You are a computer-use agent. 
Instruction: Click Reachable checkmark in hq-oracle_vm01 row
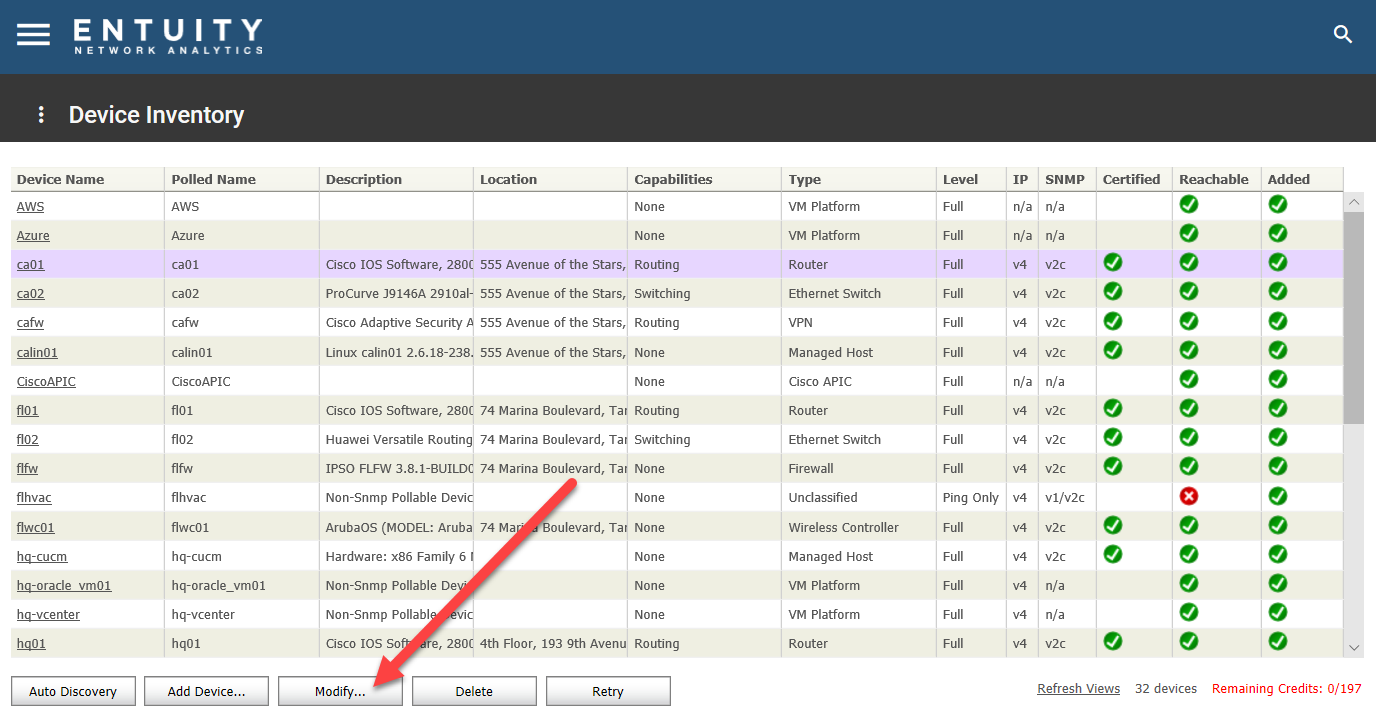pyautogui.click(x=1189, y=583)
